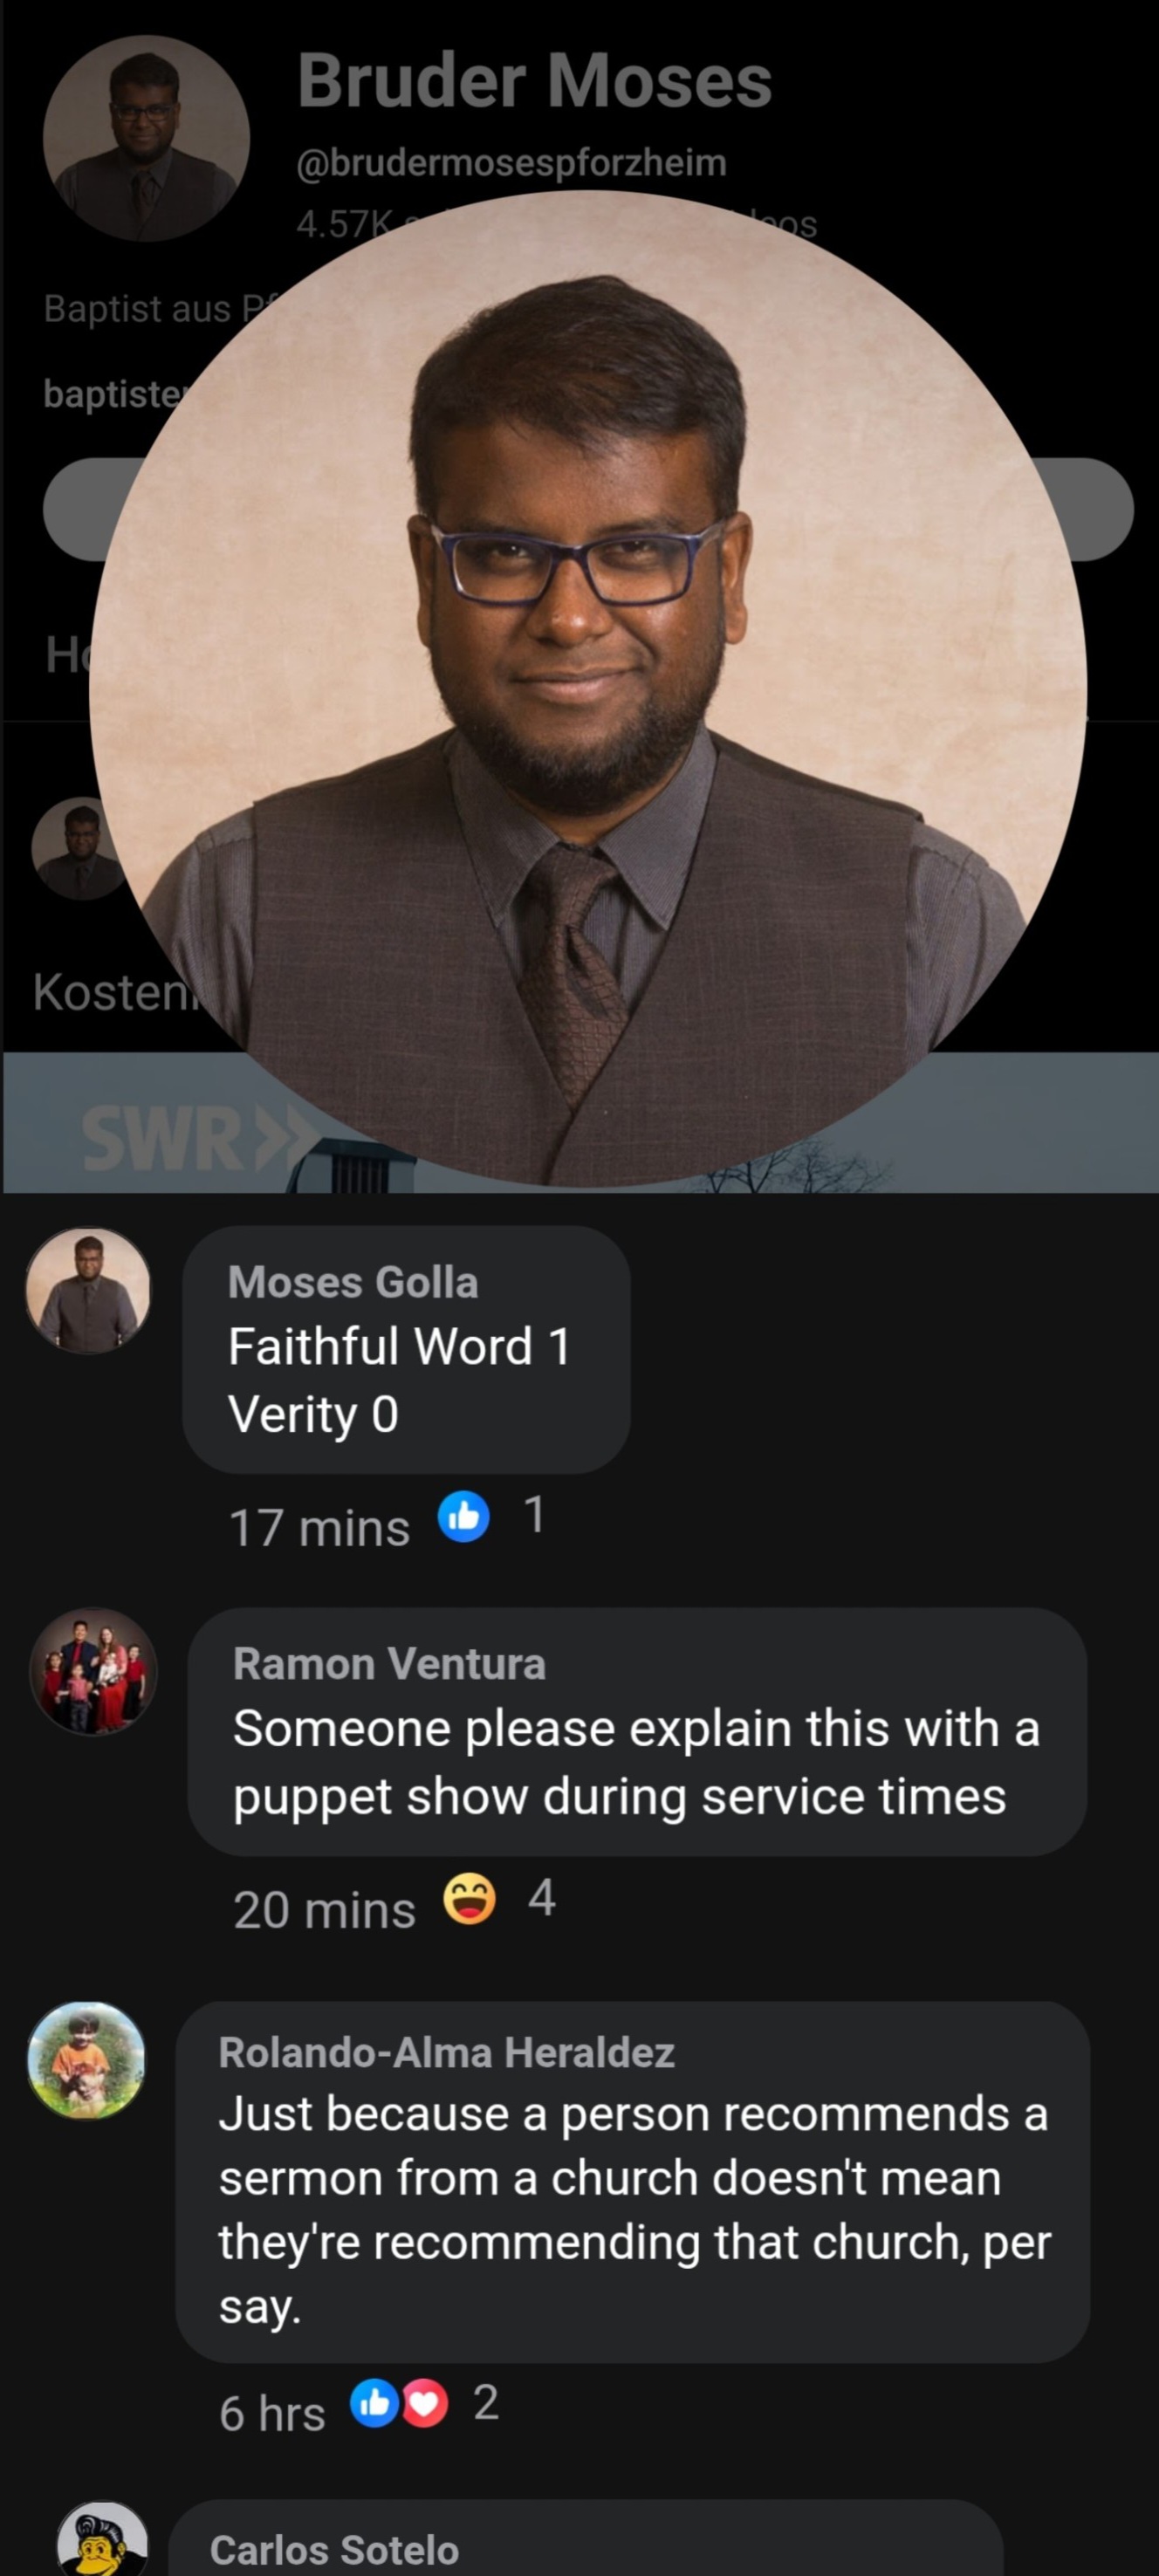Viewport: 1159px width, 2576px height.
Task: Open Ramon Ventura's family photo avatar
Action: pos(94,1671)
